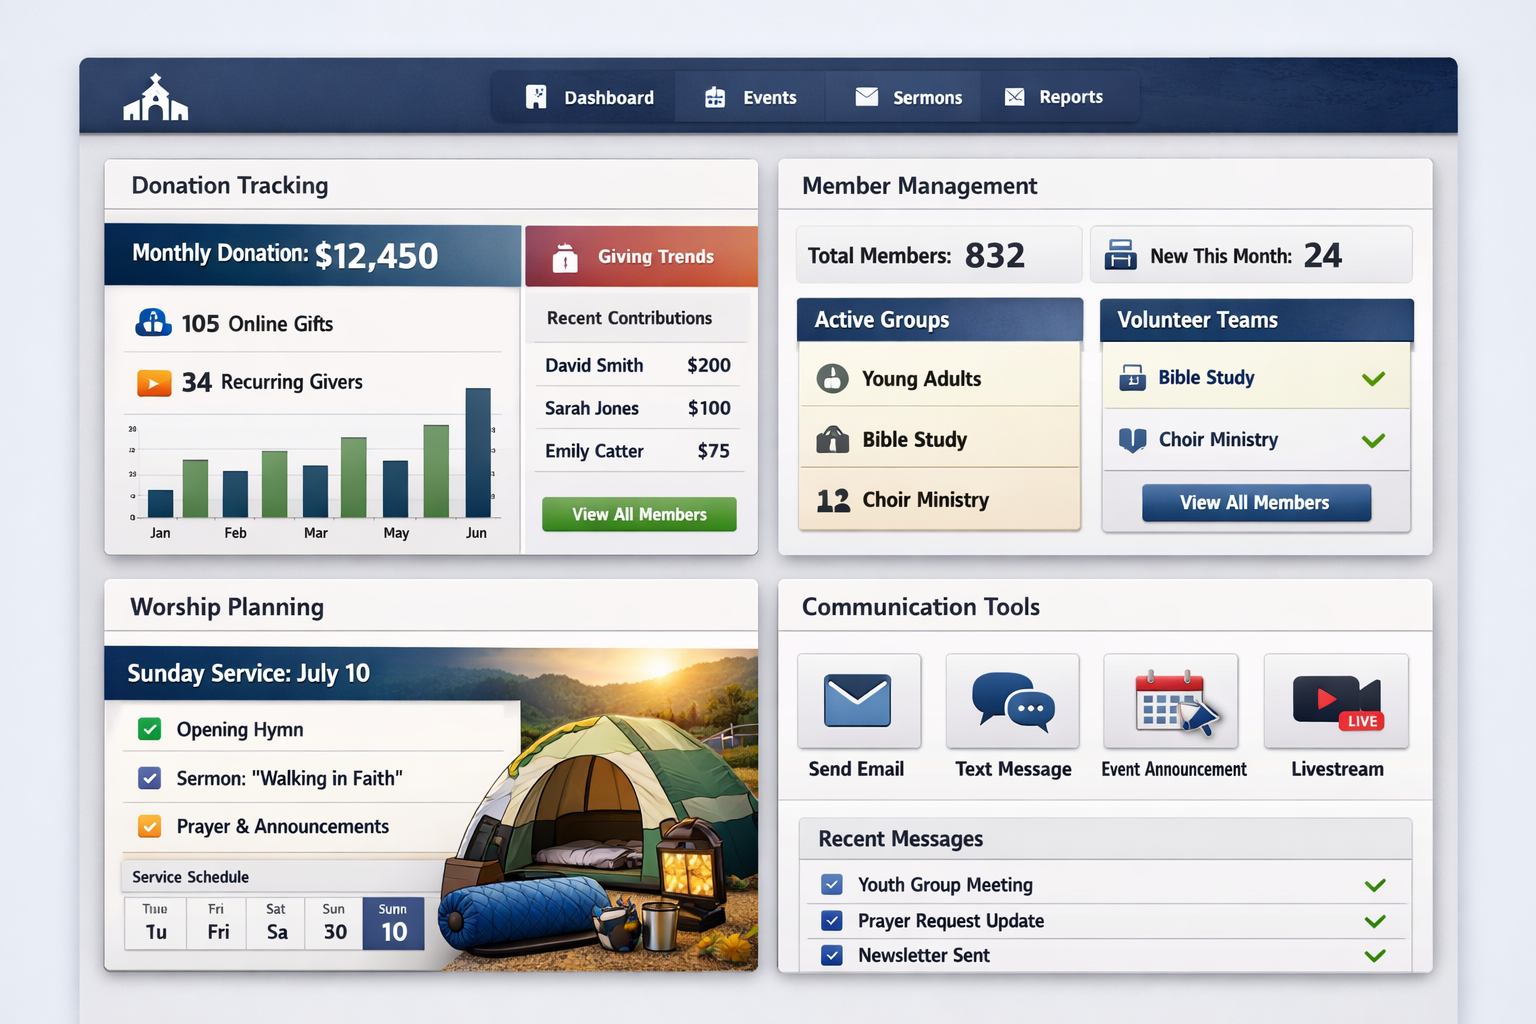Toggle the Youth Group Meeting checkbox
The height and width of the screenshot is (1024, 1536).
[x=831, y=884]
